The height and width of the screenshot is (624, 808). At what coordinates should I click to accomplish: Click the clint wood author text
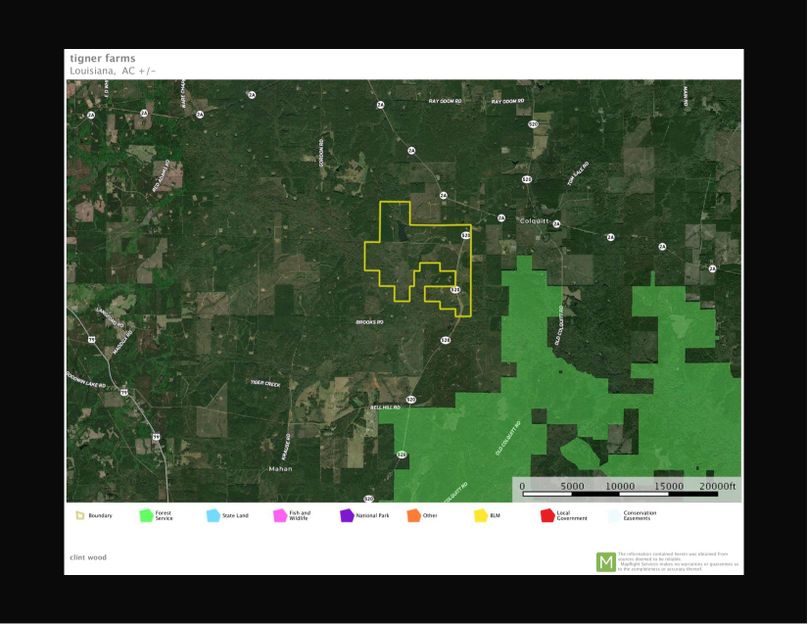(88, 557)
